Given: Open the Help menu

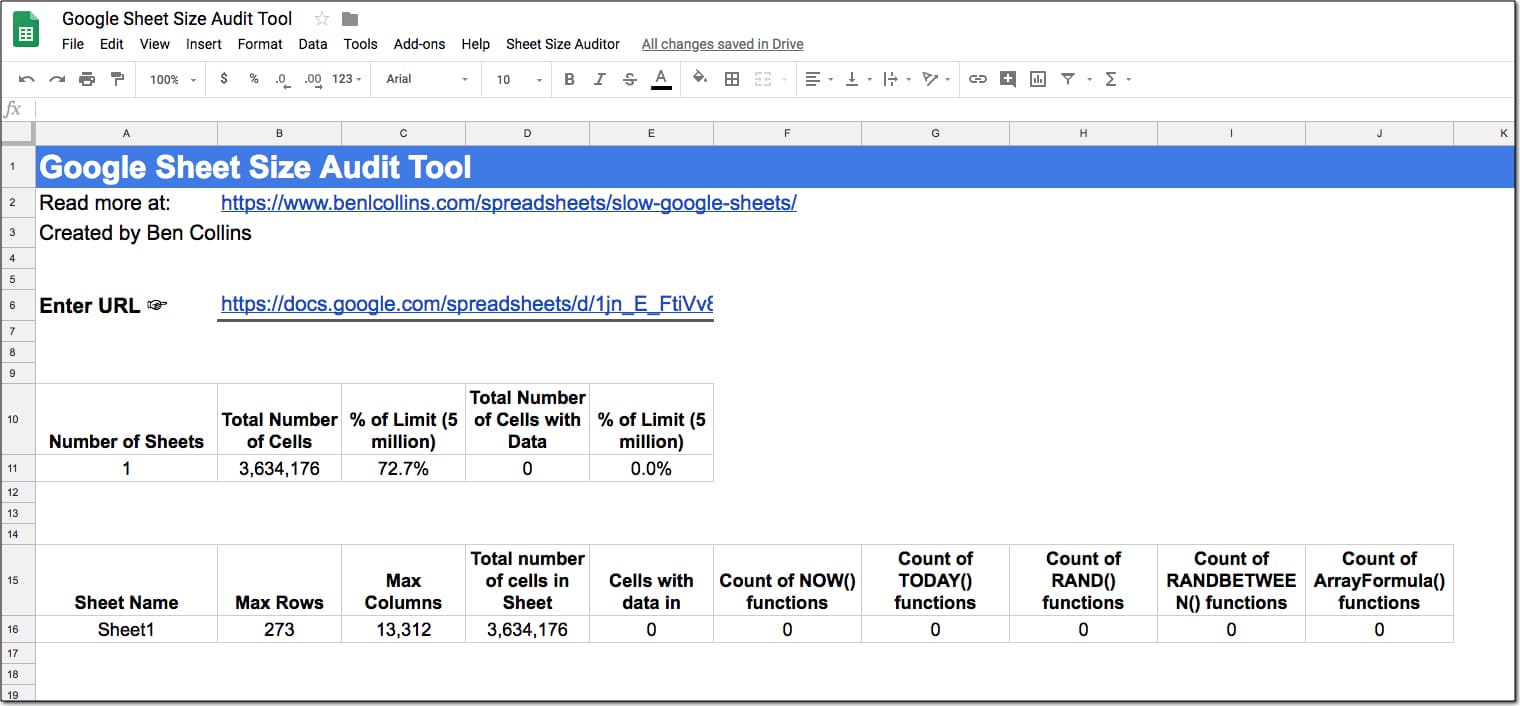Looking at the screenshot, I should click(x=476, y=44).
